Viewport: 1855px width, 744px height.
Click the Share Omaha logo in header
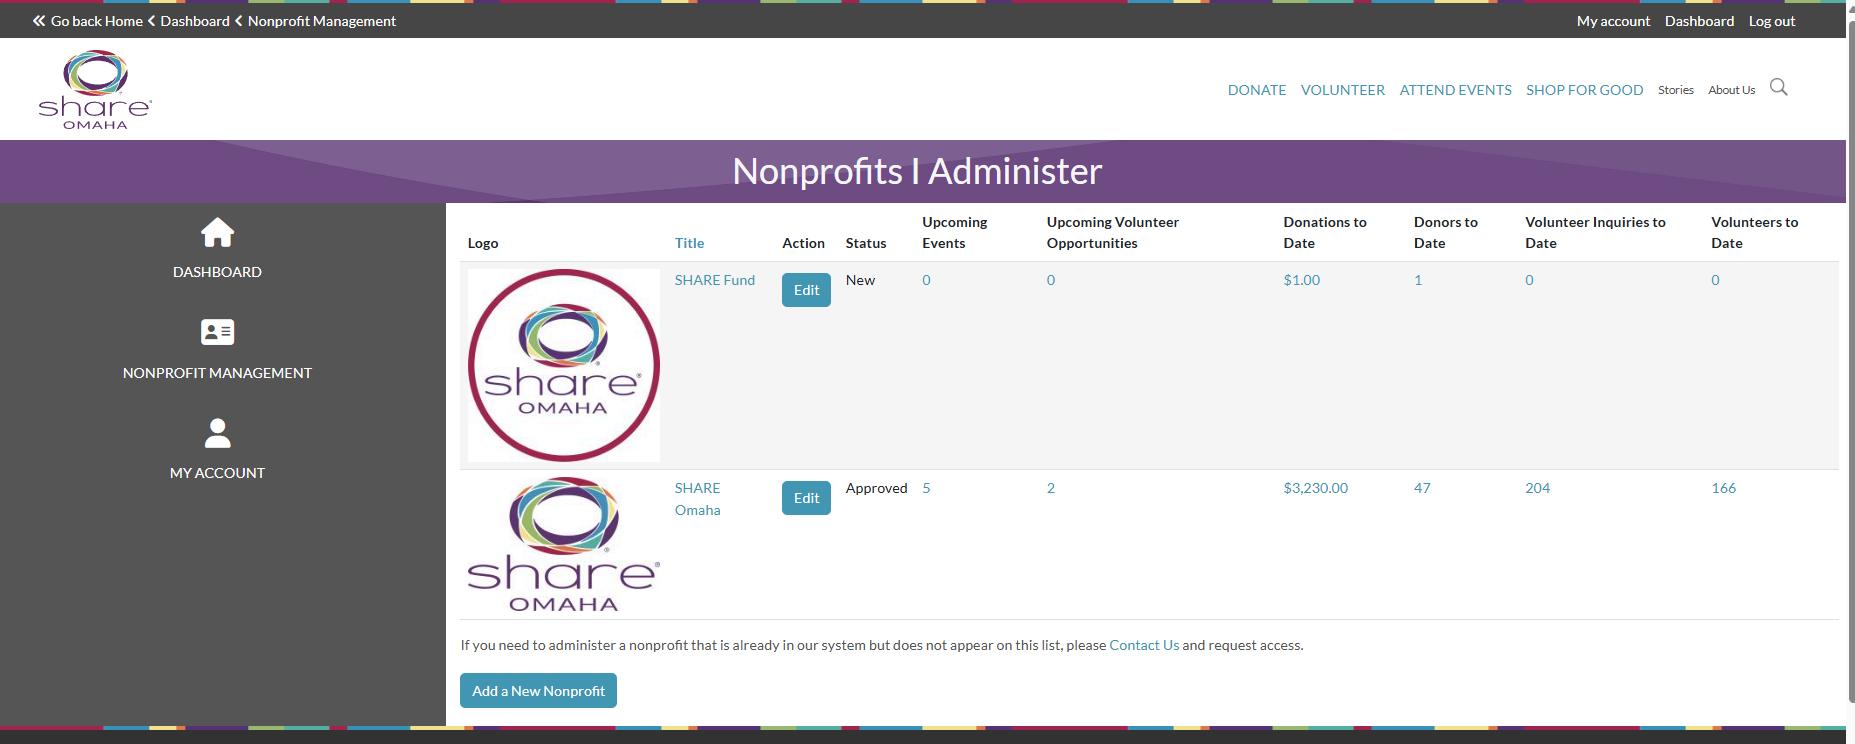click(x=95, y=89)
